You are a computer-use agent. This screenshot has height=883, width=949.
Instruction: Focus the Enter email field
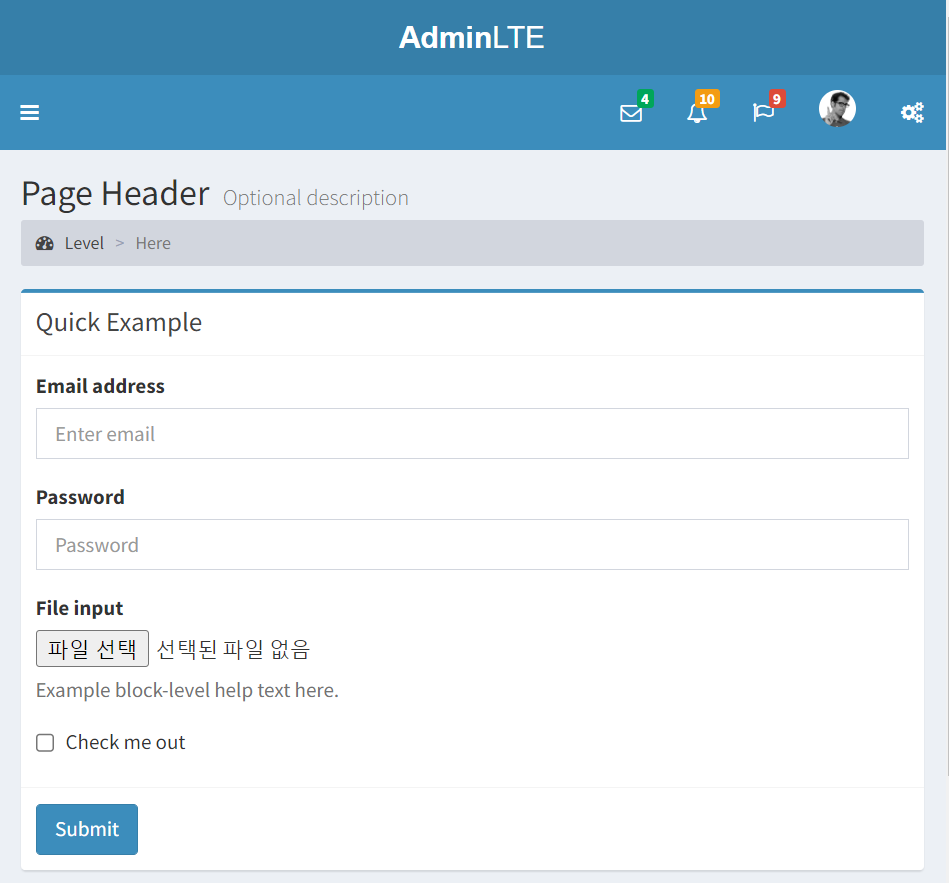point(472,433)
